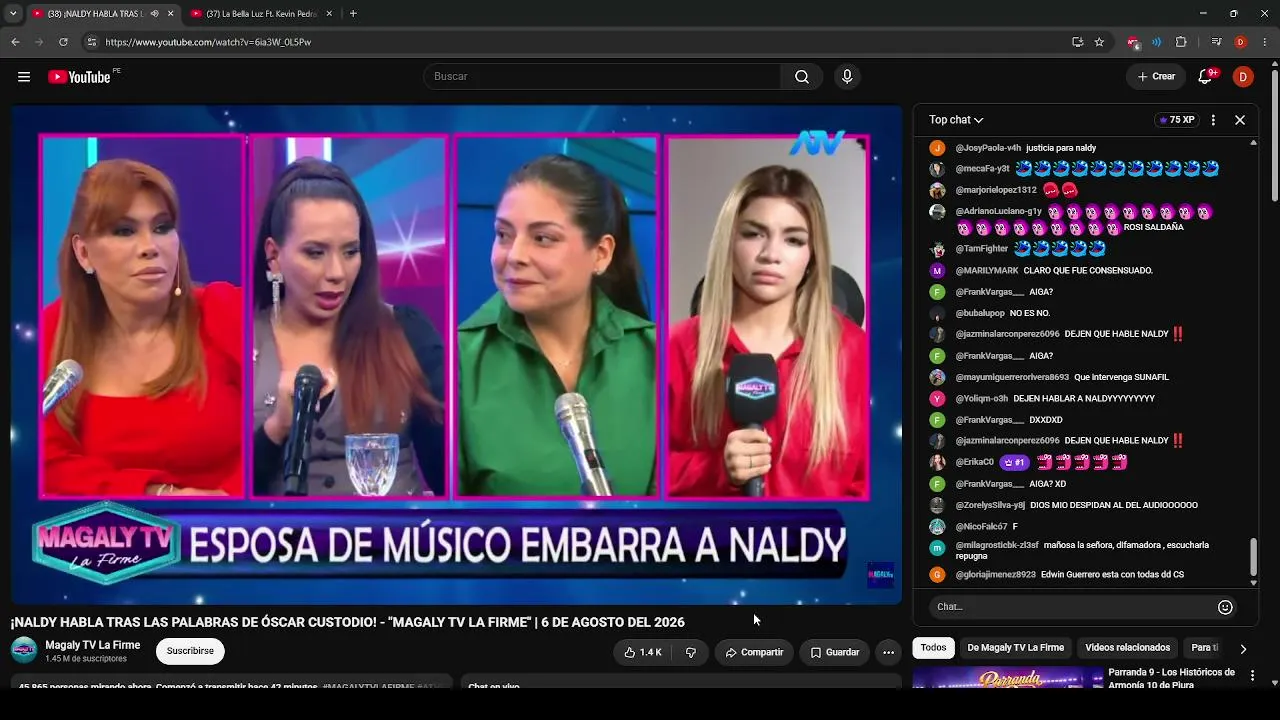Click username @NicoFalc67 in chat
Viewport: 1280px width, 720px height.
click(x=981, y=526)
